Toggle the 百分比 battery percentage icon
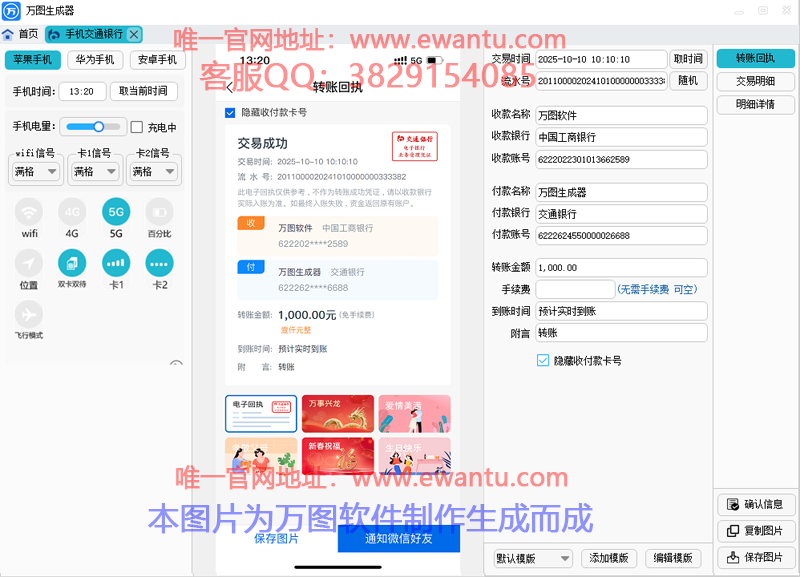800x577 pixels. pyautogui.click(x=159, y=212)
